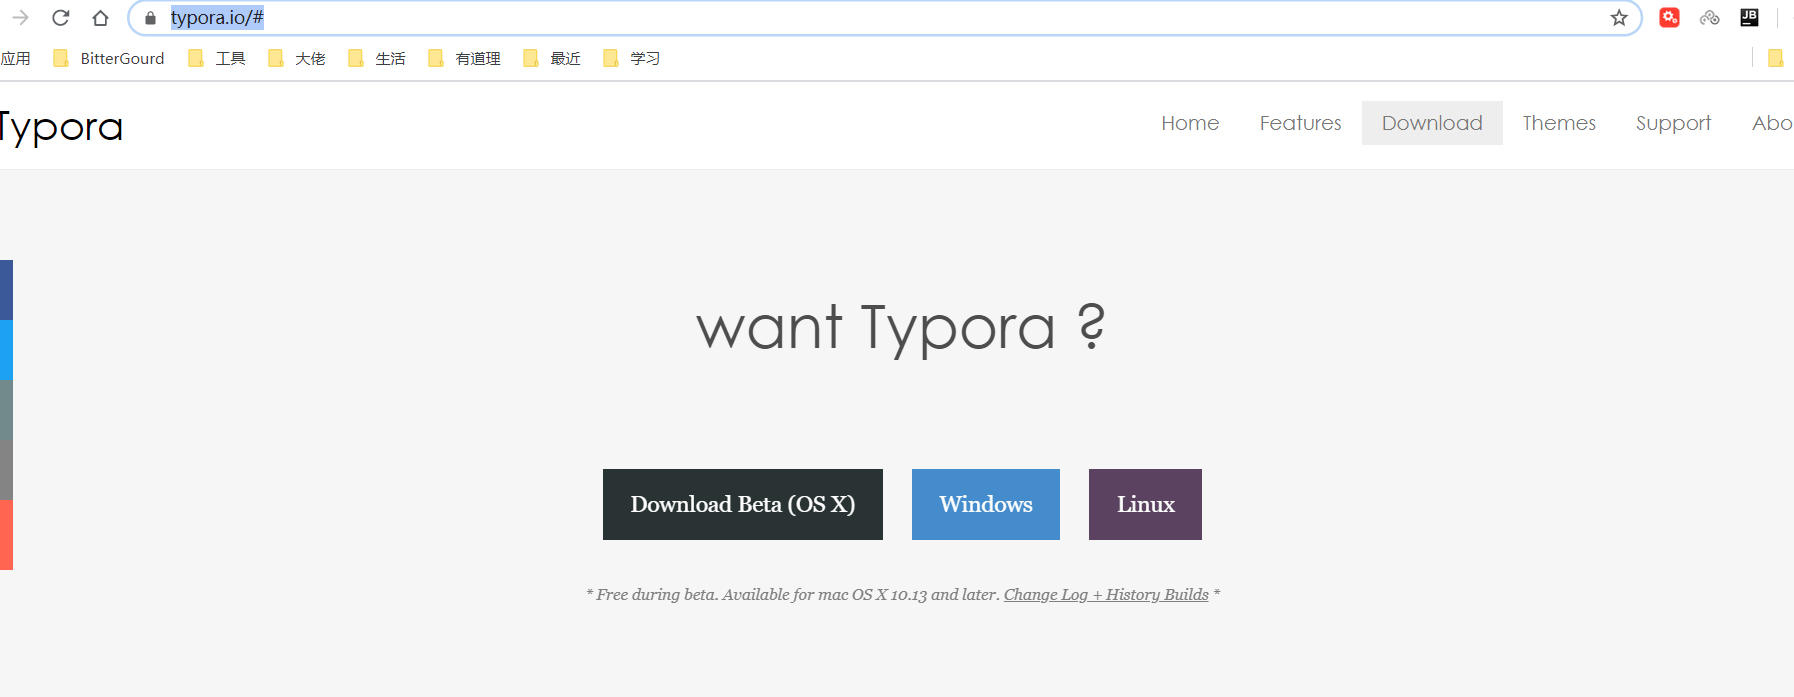Open Change Log + History Builds link
This screenshot has height=697, width=1794.
tap(1106, 595)
